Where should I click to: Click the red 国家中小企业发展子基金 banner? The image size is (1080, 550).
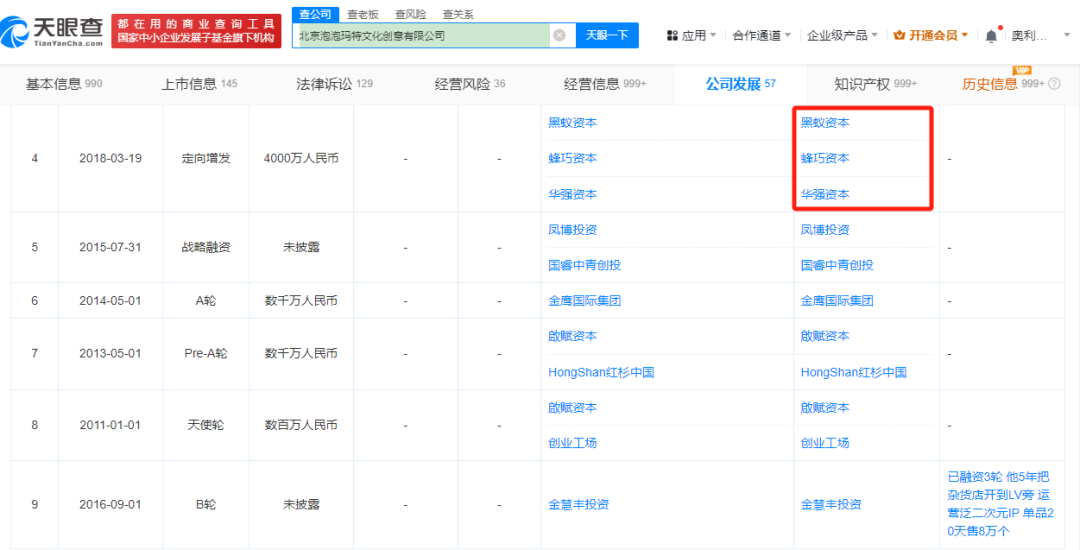(x=196, y=32)
